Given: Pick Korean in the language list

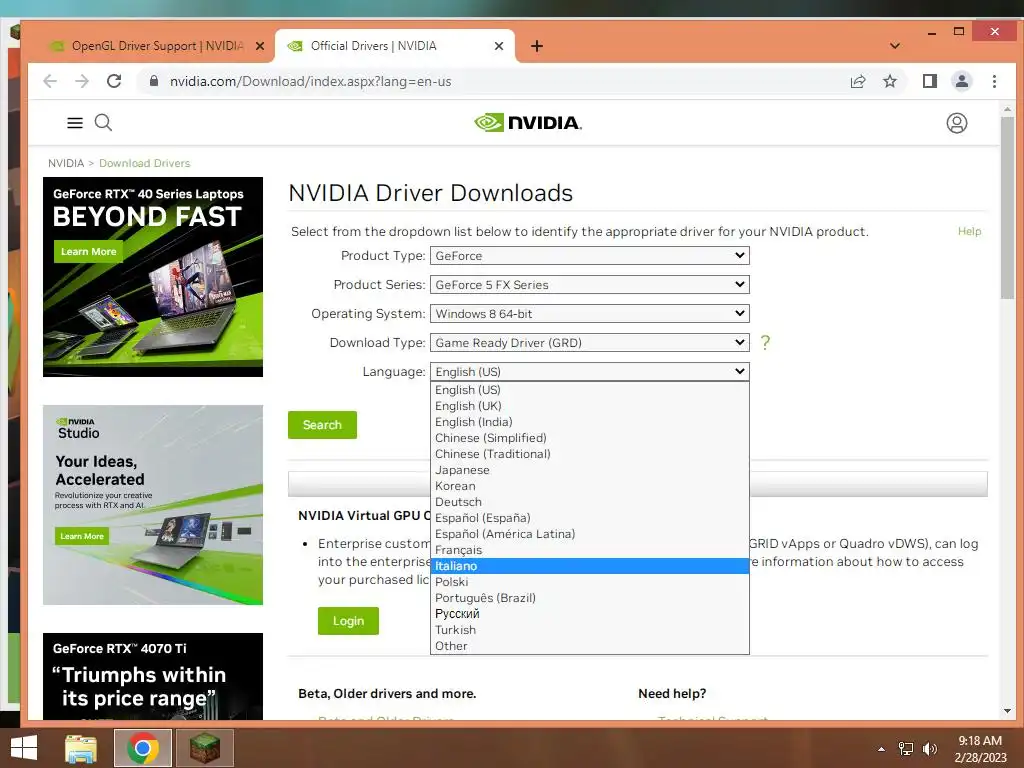Looking at the screenshot, I should (x=589, y=486).
